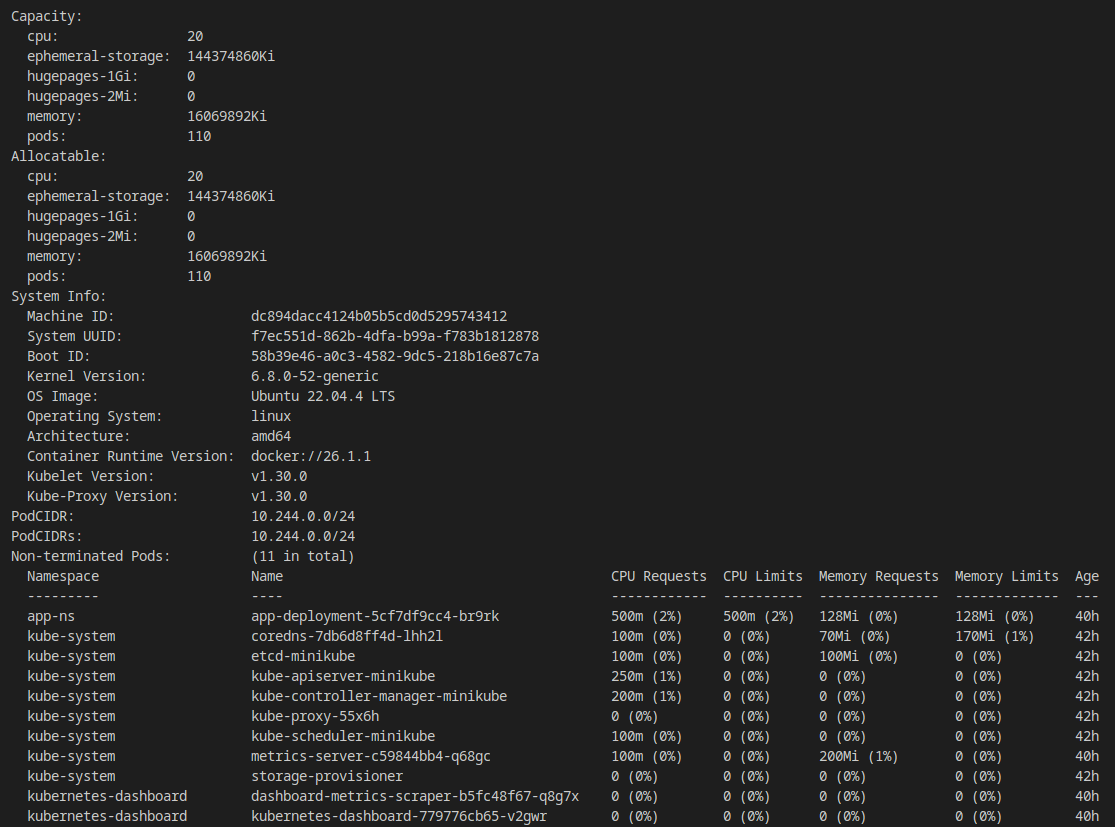The width and height of the screenshot is (1115, 827).
Task: Click the Capacity: section heading
Action: [x=47, y=16]
